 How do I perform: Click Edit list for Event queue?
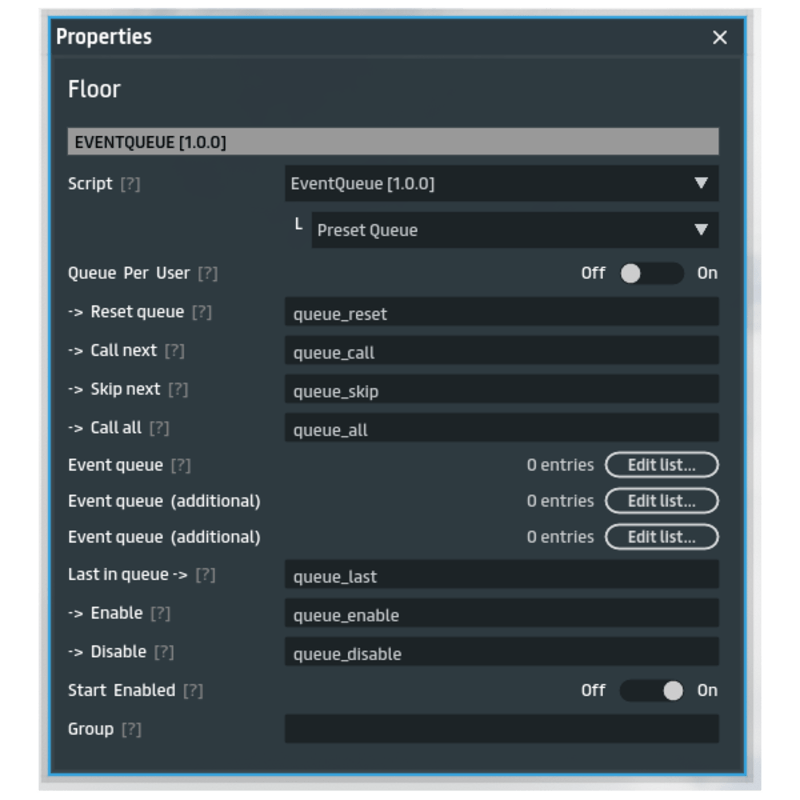pos(661,465)
